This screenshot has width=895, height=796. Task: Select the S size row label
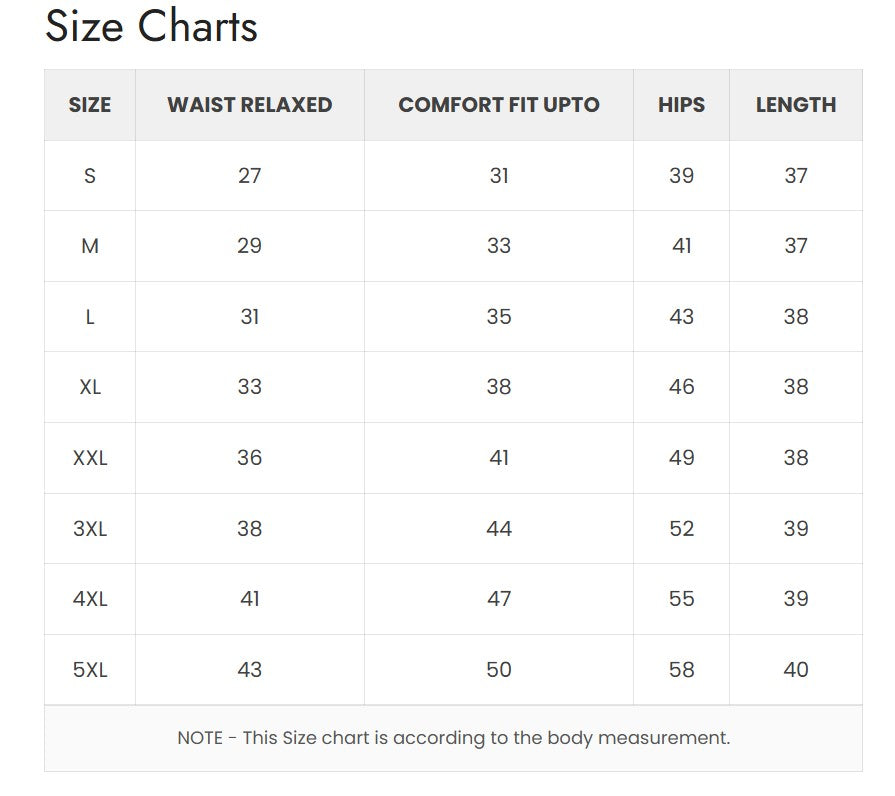[x=90, y=176]
